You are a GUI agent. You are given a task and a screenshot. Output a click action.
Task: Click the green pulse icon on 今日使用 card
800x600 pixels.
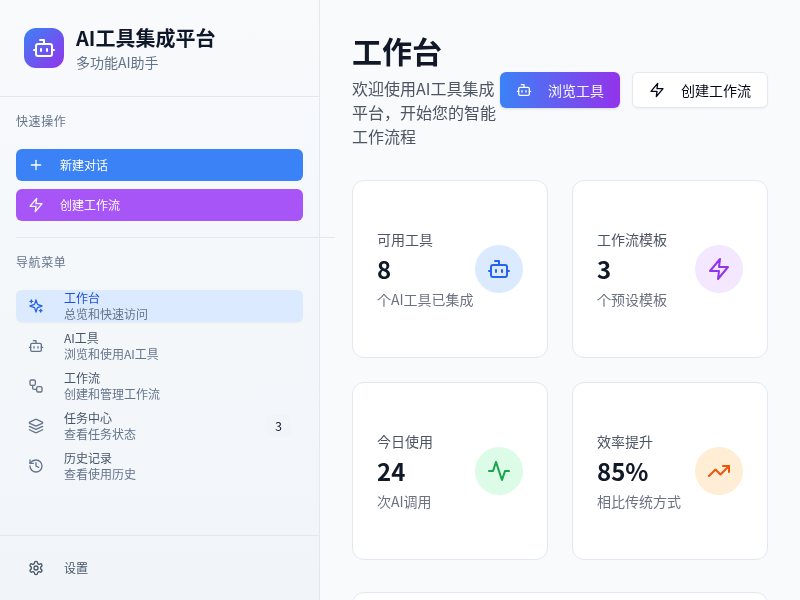click(x=499, y=471)
